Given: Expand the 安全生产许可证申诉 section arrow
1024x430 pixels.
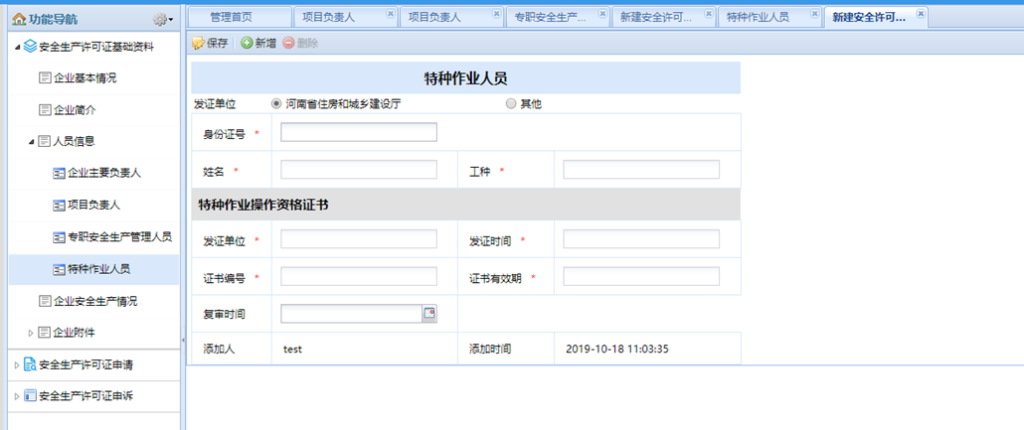Looking at the screenshot, I should 17,395.
